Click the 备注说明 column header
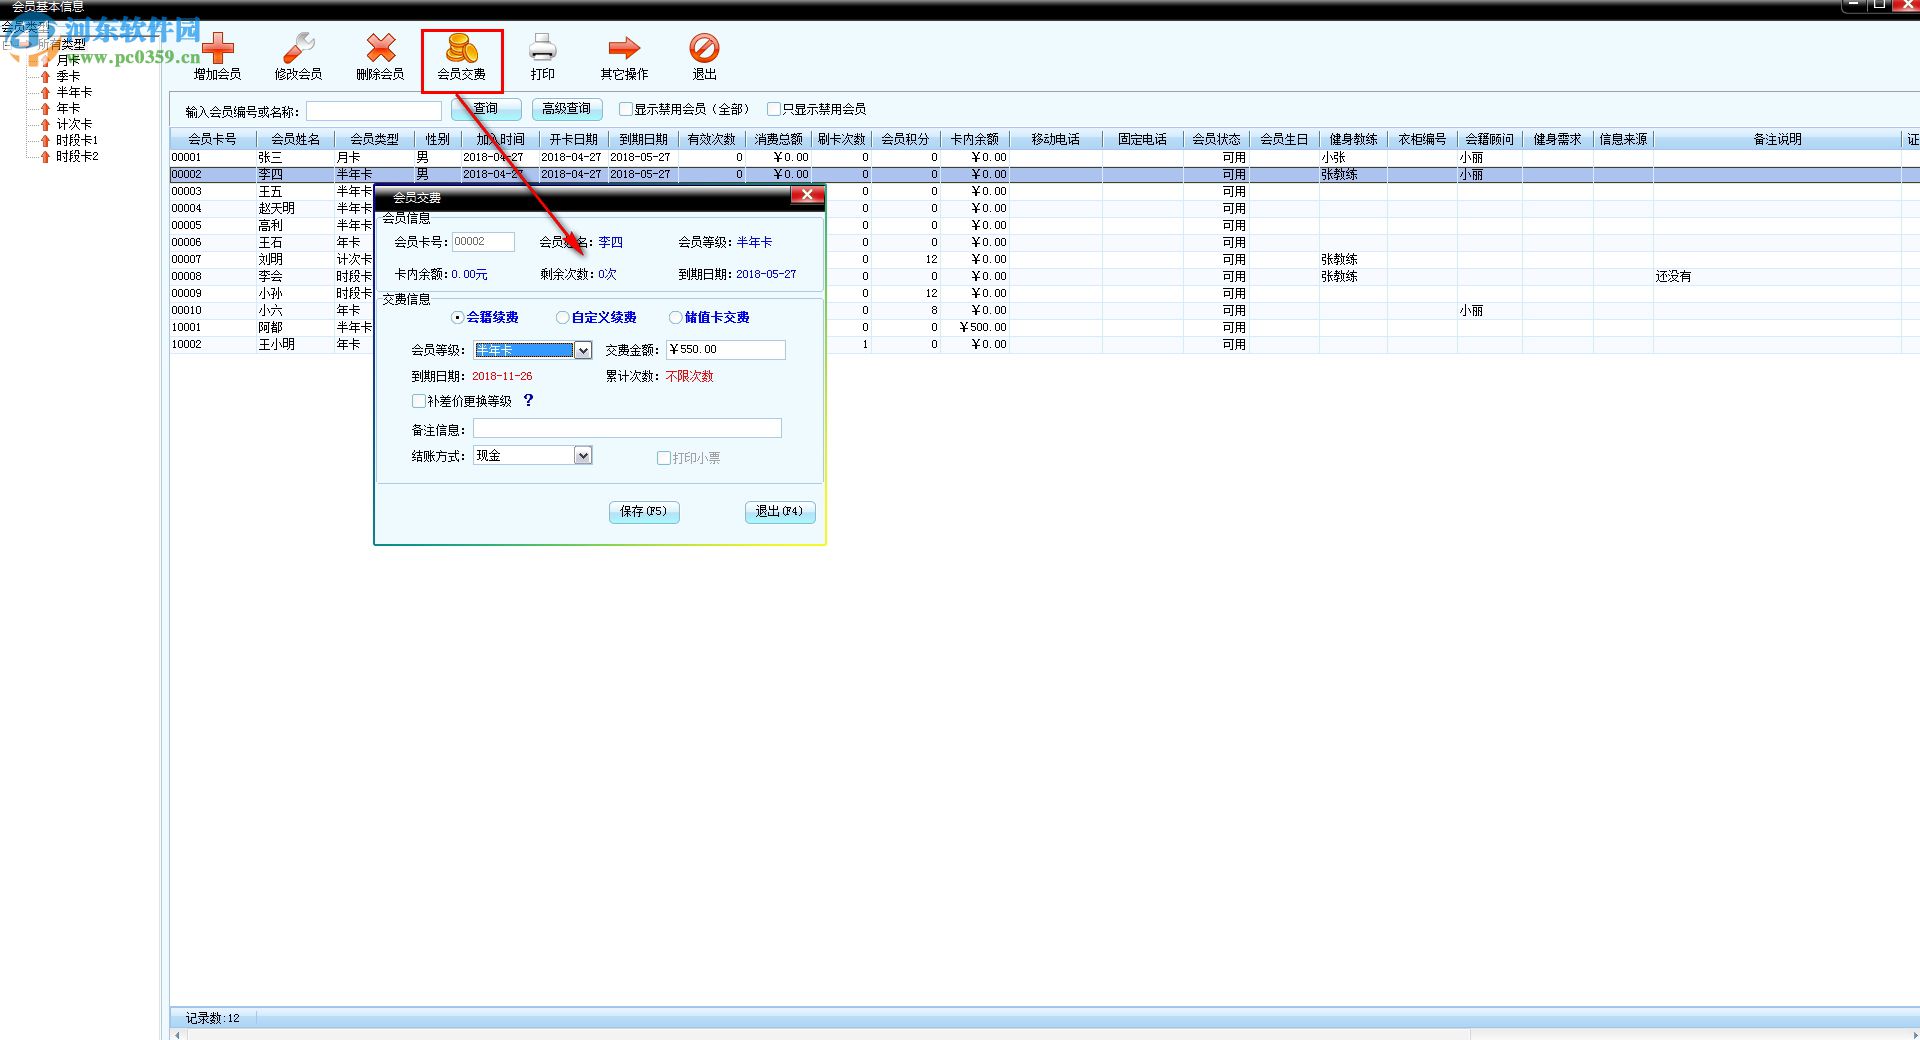 1777,140
